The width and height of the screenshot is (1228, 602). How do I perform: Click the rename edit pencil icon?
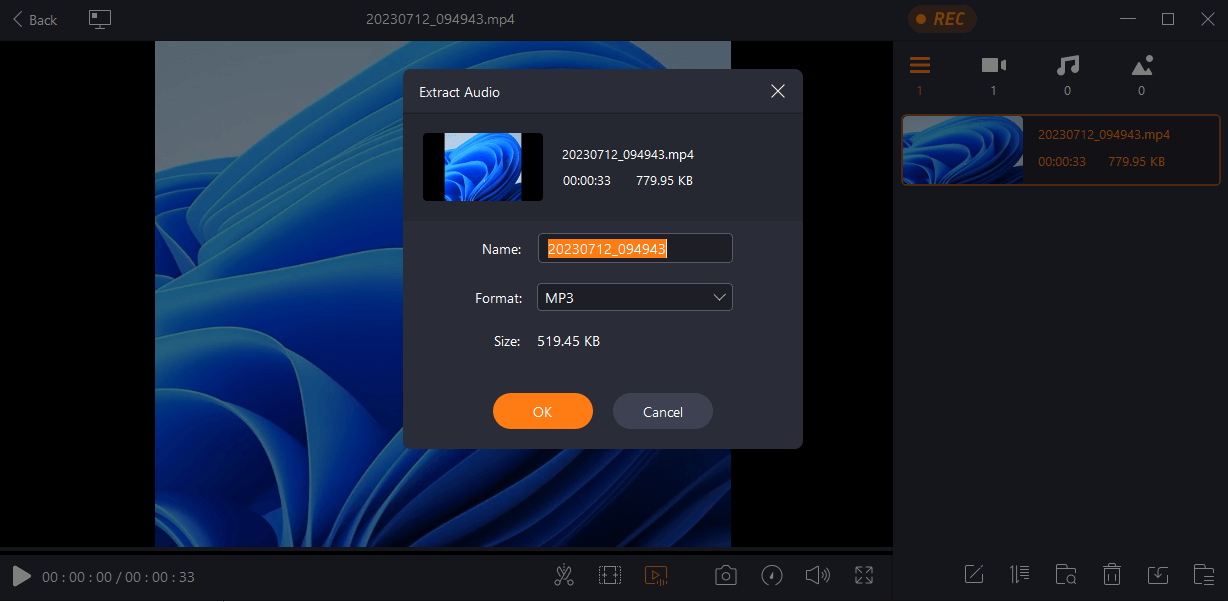pos(974,574)
